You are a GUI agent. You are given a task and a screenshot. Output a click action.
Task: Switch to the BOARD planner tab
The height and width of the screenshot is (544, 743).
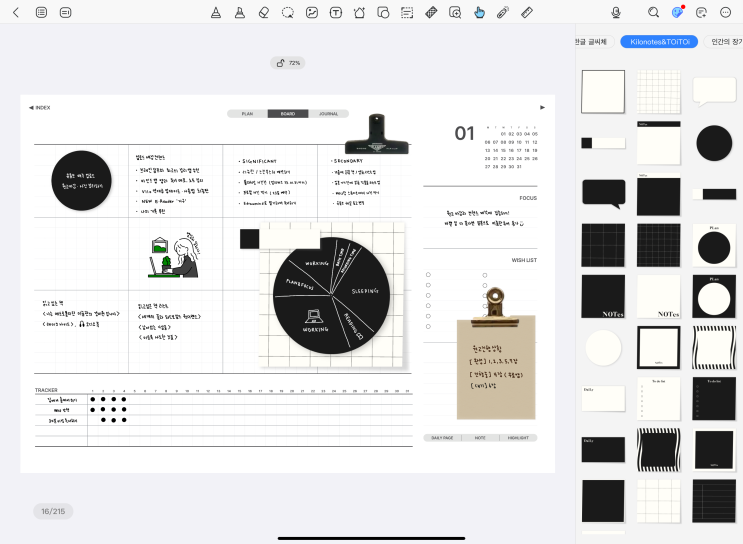(288, 114)
